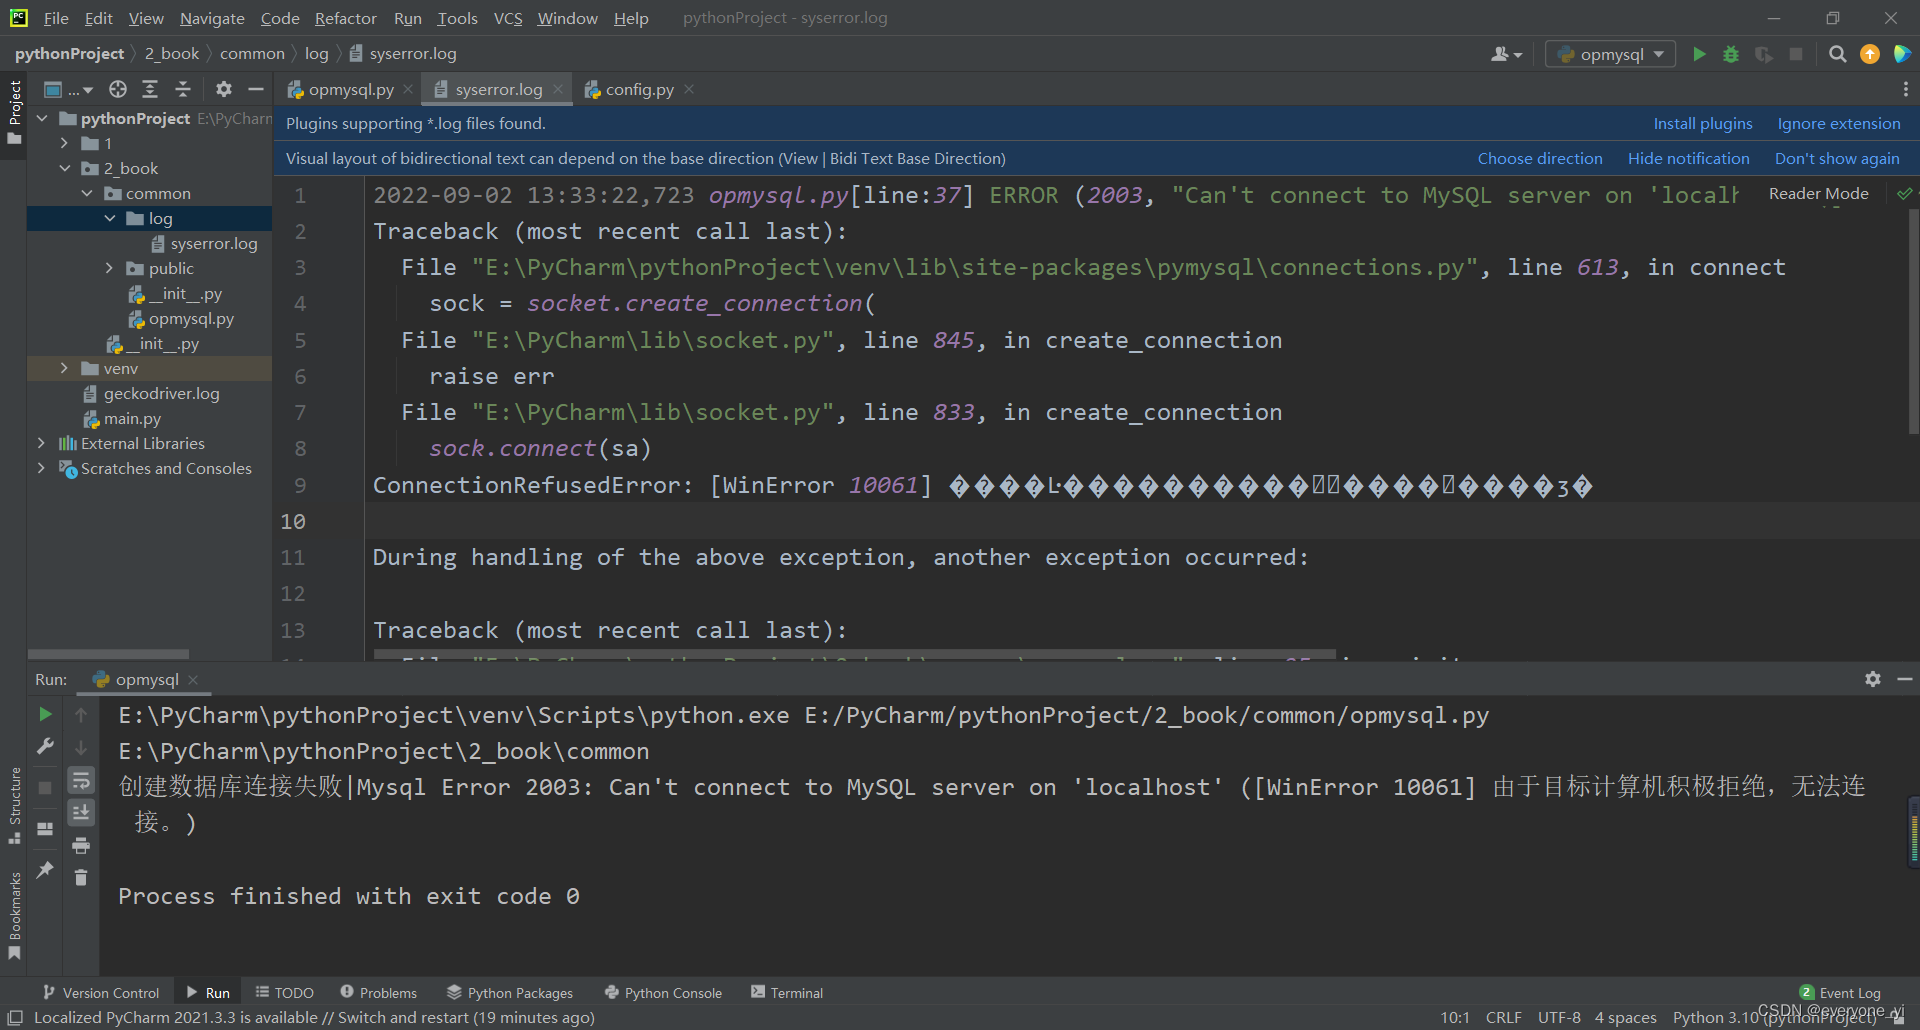This screenshot has height=1030, width=1920.
Task: Collapse 2_book folder
Action: (65, 168)
